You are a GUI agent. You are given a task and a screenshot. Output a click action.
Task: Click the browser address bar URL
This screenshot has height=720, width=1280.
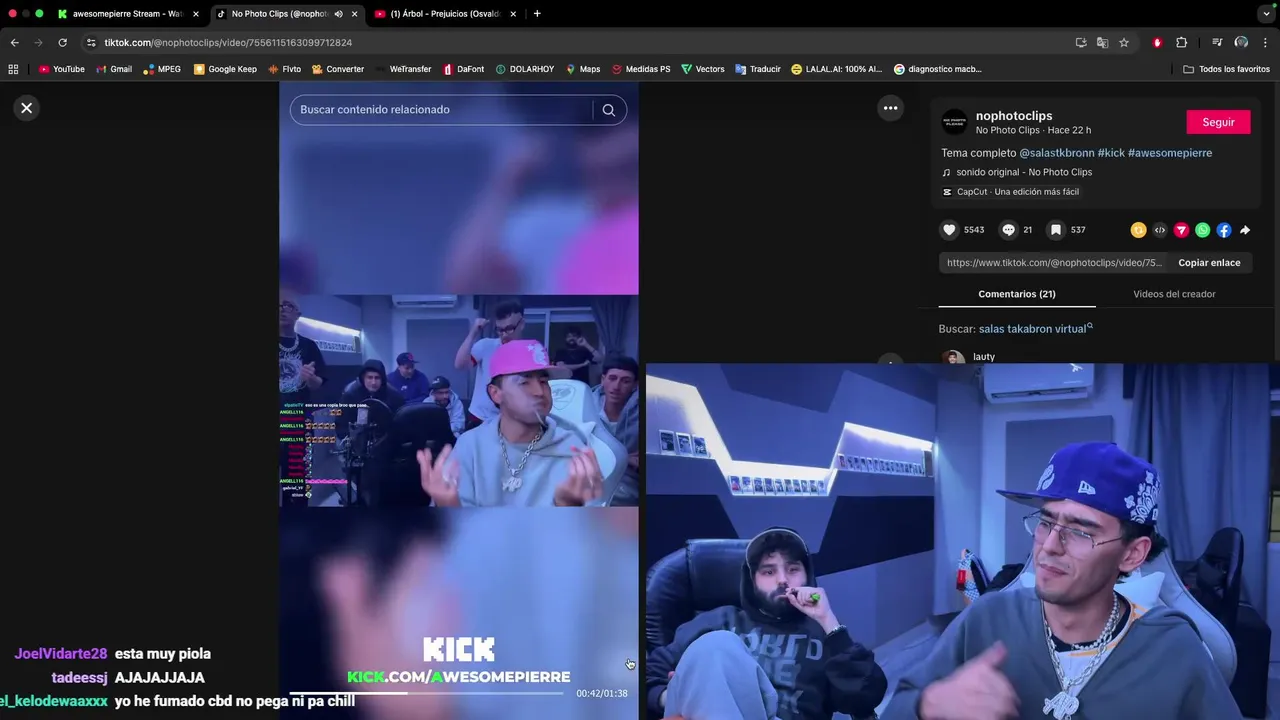228,43
